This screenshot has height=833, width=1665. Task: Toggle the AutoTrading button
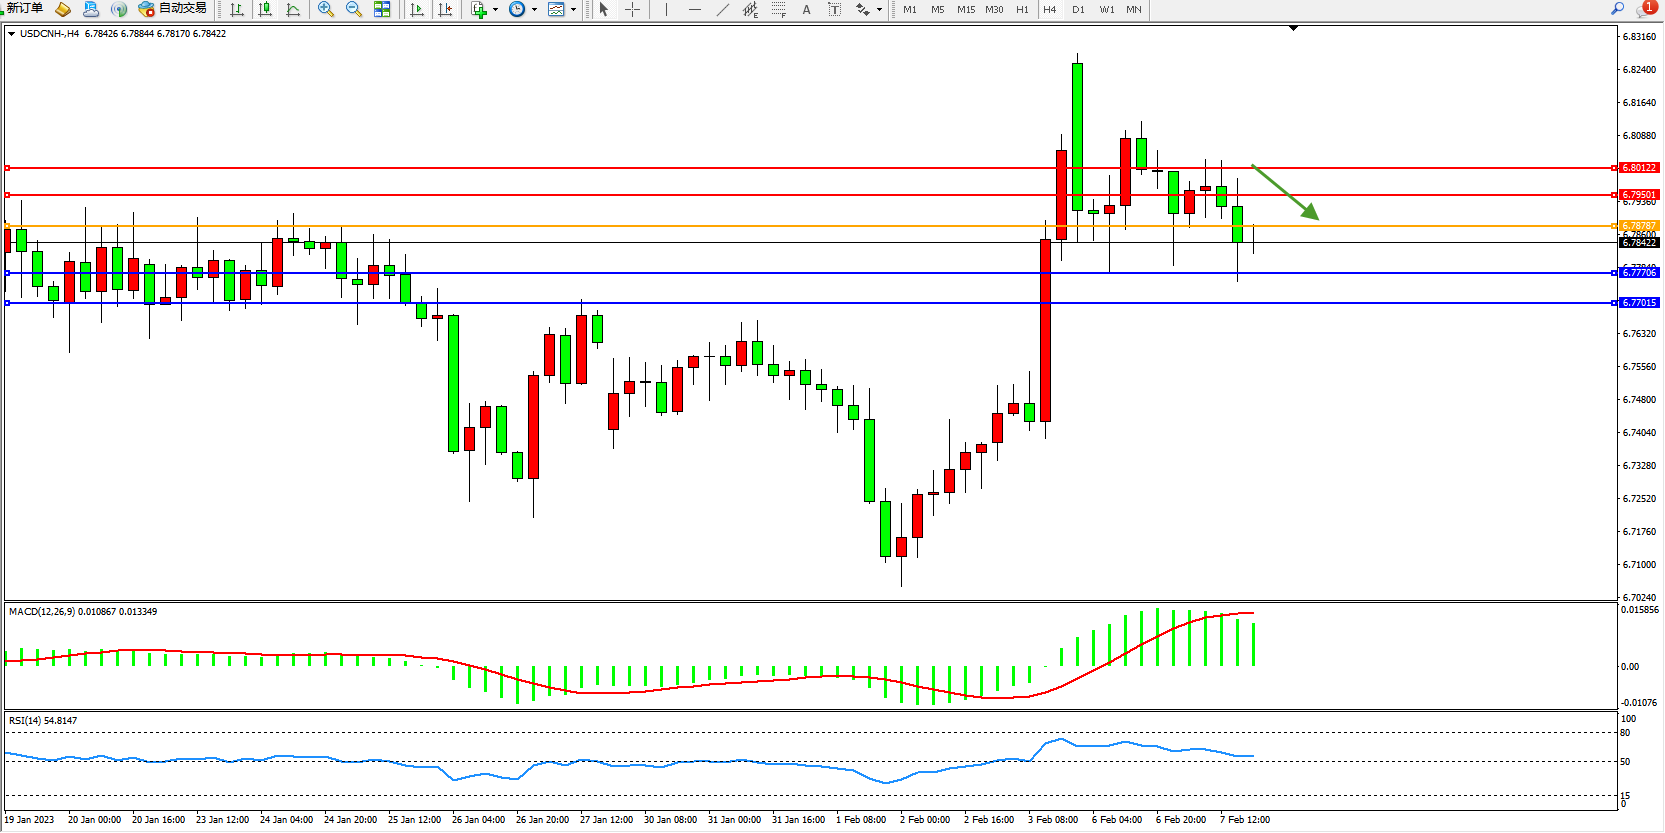point(172,9)
